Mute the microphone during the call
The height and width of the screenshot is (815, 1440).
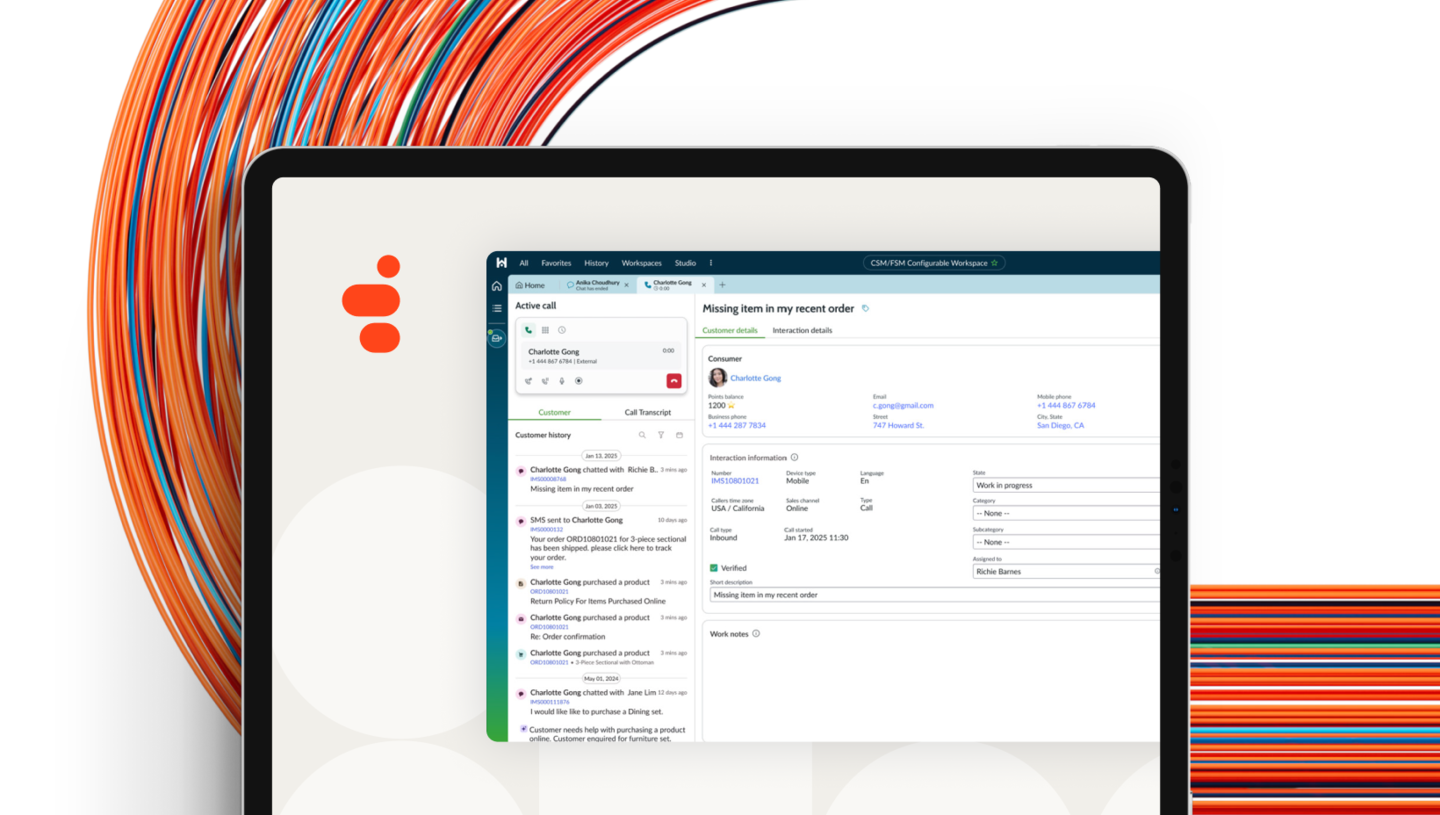click(561, 381)
